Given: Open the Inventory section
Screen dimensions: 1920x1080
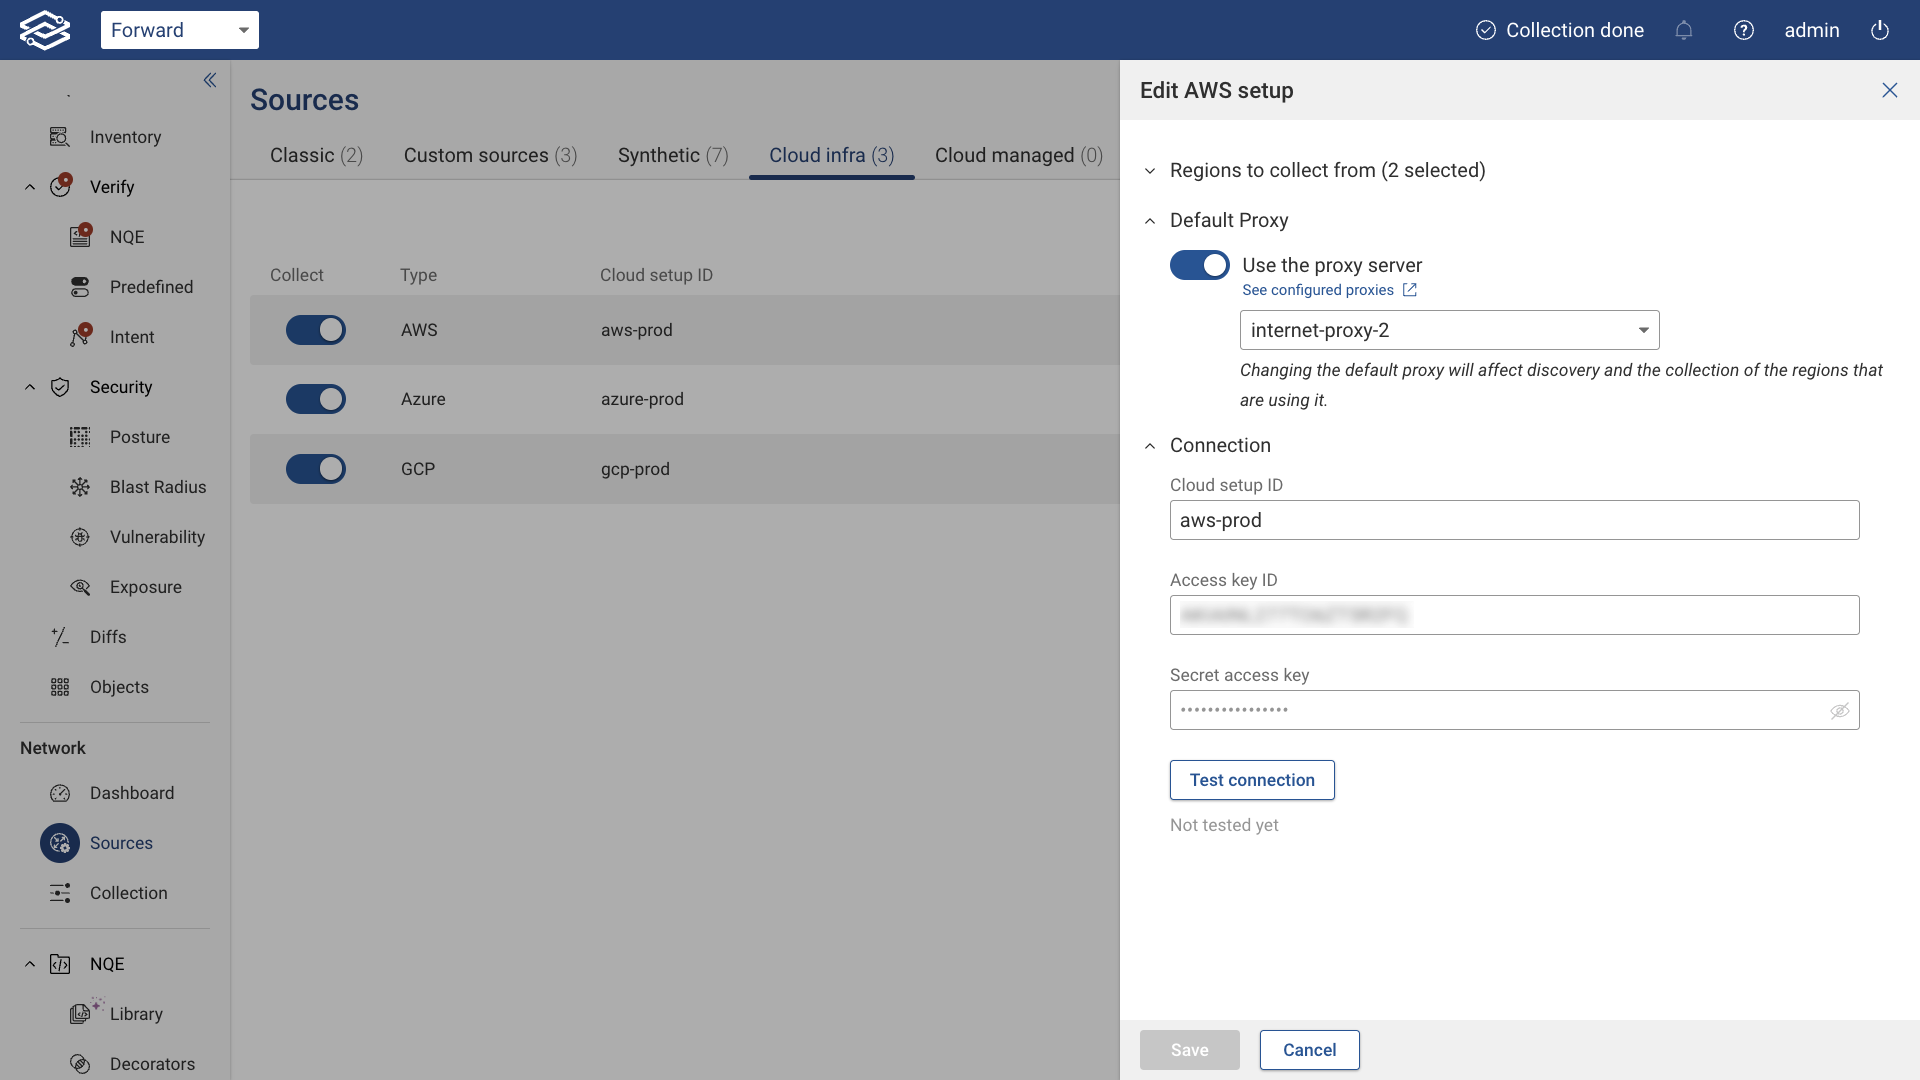Looking at the screenshot, I should click(125, 137).
